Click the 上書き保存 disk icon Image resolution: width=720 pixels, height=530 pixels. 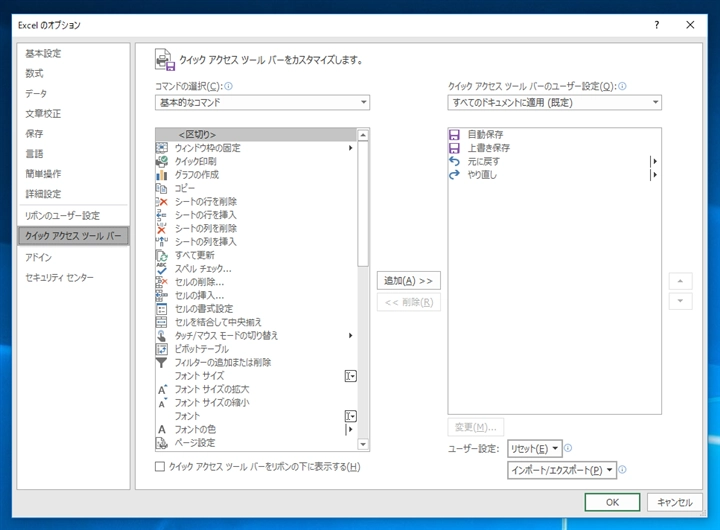[x=454, y=148]
